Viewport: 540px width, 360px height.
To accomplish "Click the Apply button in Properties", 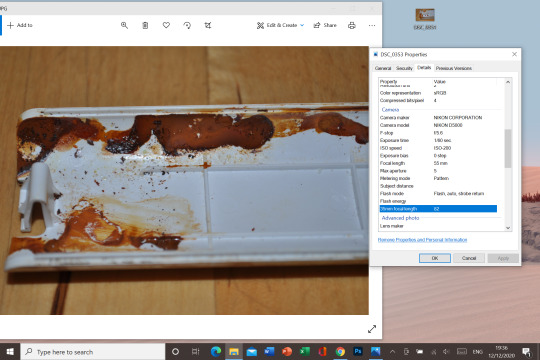I will click(x=503, y=258).
